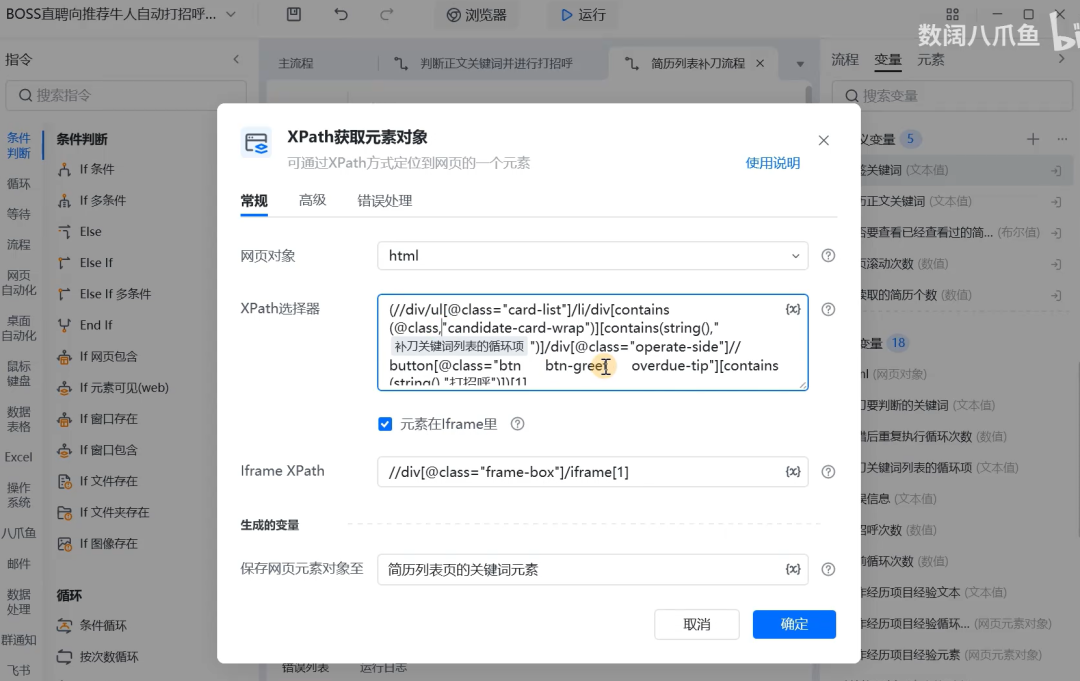Open the 错误处理 tab in the dialog
The image size is (1080, 681).
pyautogui.click(x=384, y=200)
